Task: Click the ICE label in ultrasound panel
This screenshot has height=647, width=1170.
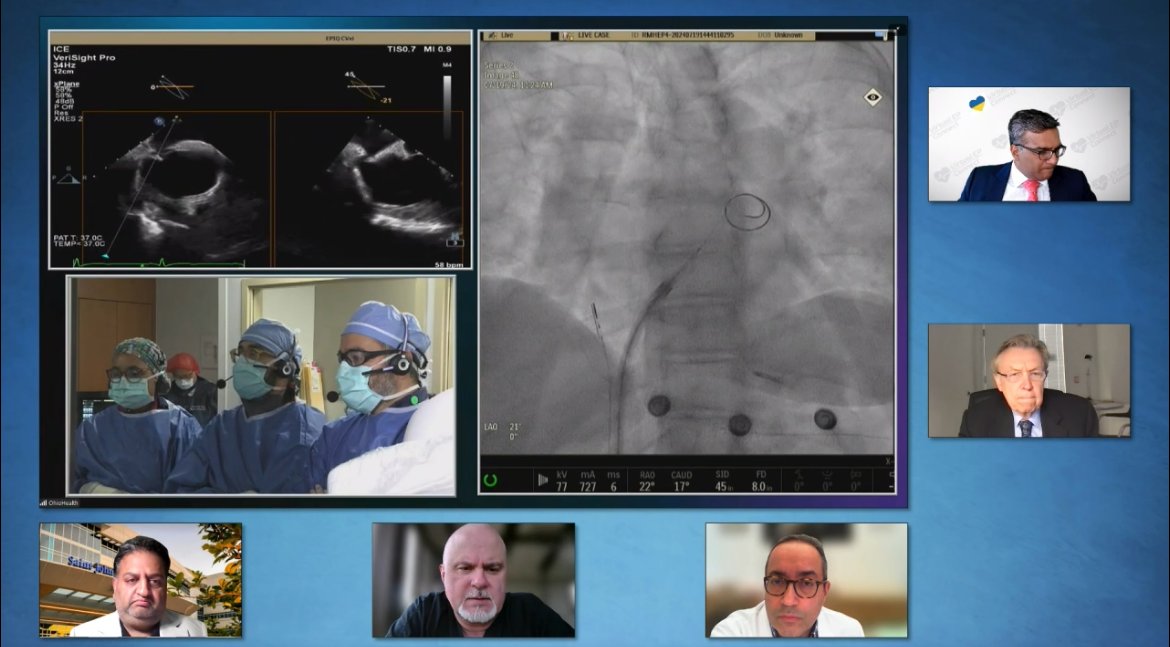Action: click(x=60, y=49)
